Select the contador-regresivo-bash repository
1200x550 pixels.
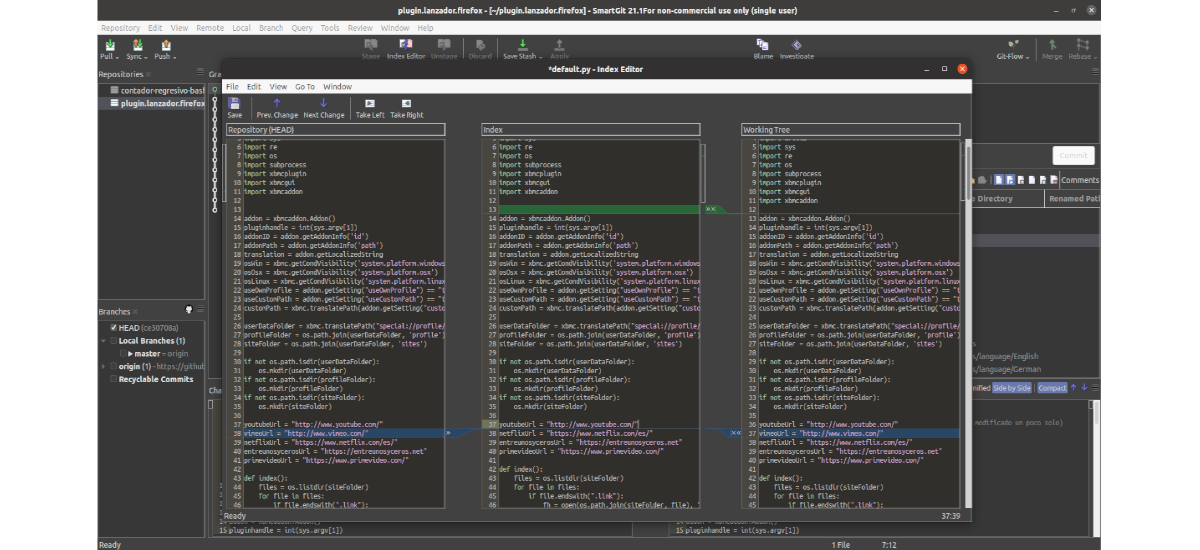click(x=160, y=90)
